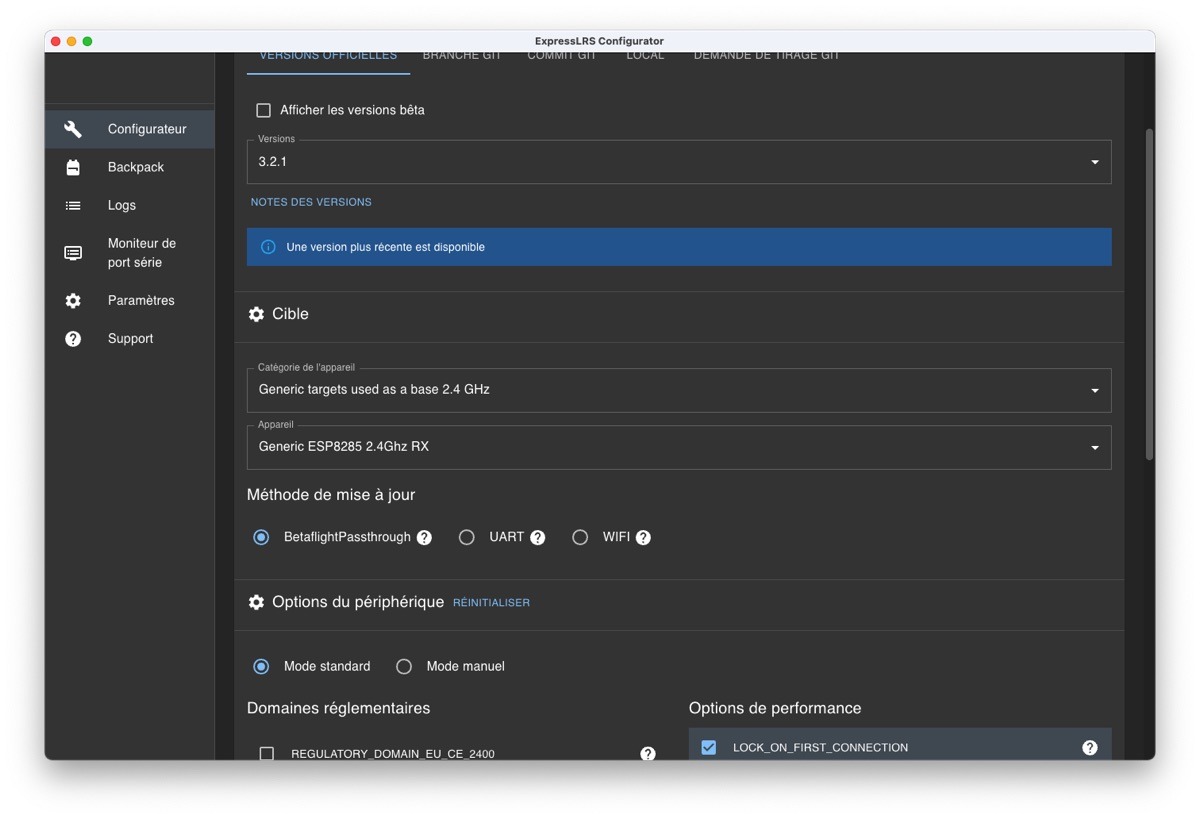Open Catégorie de l'appareil dropdown
Image resolution: width=1200 pixels, height=819 pixels.
(x=679, y=390)
